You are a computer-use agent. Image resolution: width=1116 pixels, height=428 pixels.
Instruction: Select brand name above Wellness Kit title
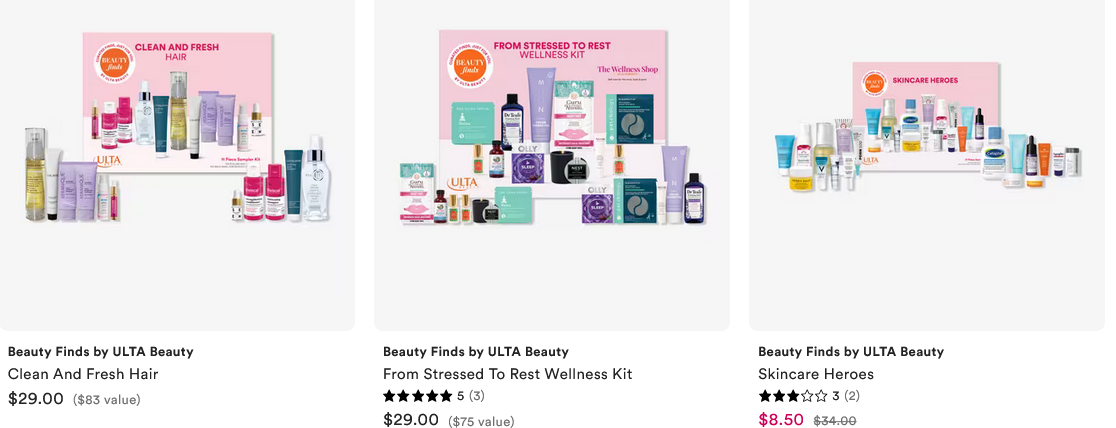475,351
